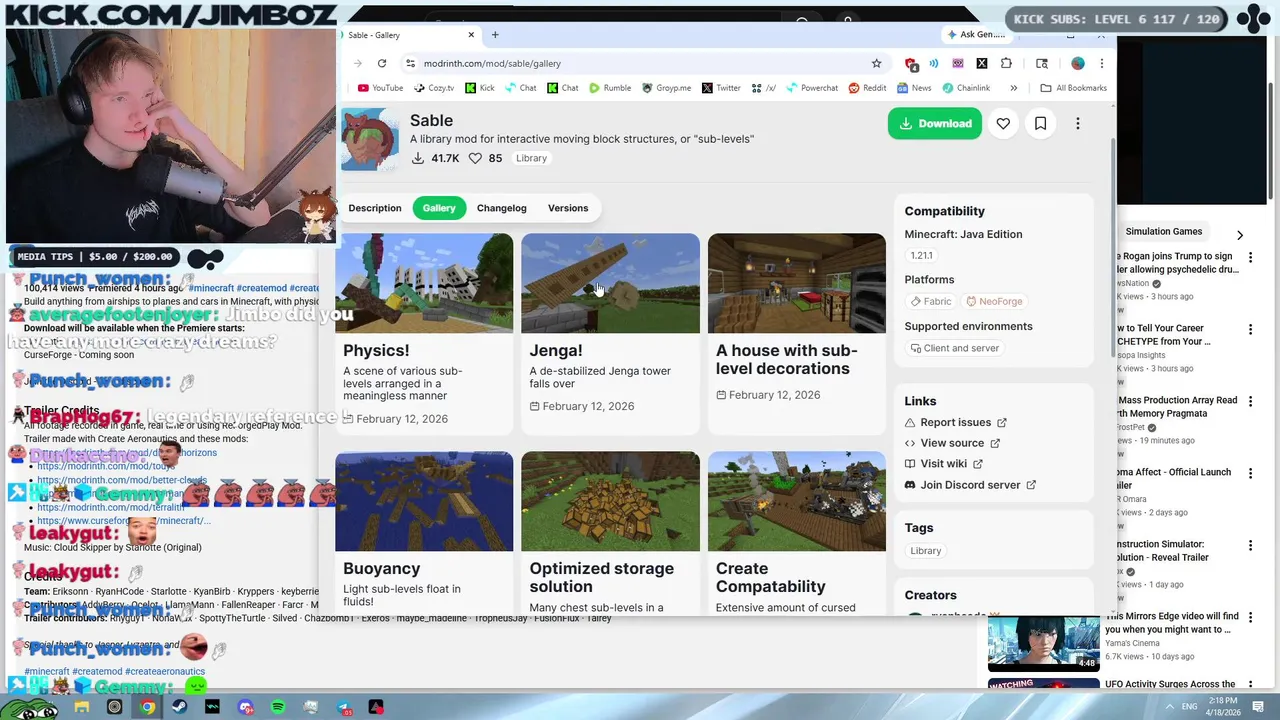Click Ask Gemini button in title bar
Viewport: 1280px width, 720px height.
[976, 34]
